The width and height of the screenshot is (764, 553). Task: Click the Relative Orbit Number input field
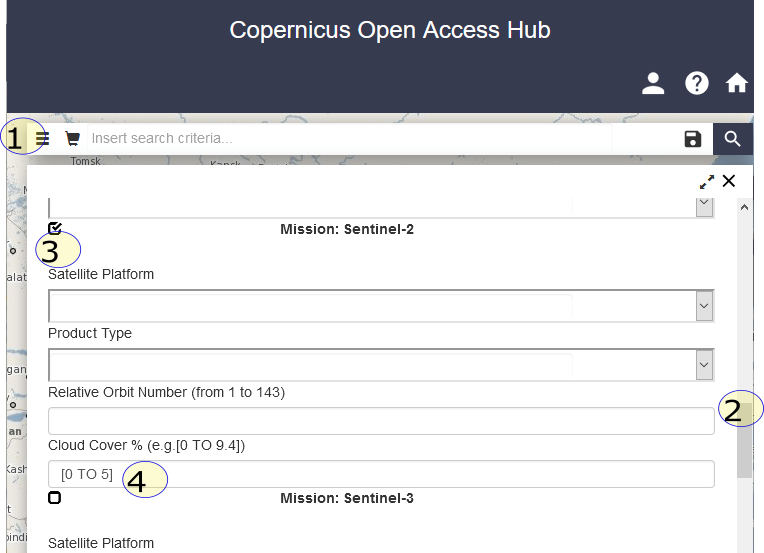point(380,421)
